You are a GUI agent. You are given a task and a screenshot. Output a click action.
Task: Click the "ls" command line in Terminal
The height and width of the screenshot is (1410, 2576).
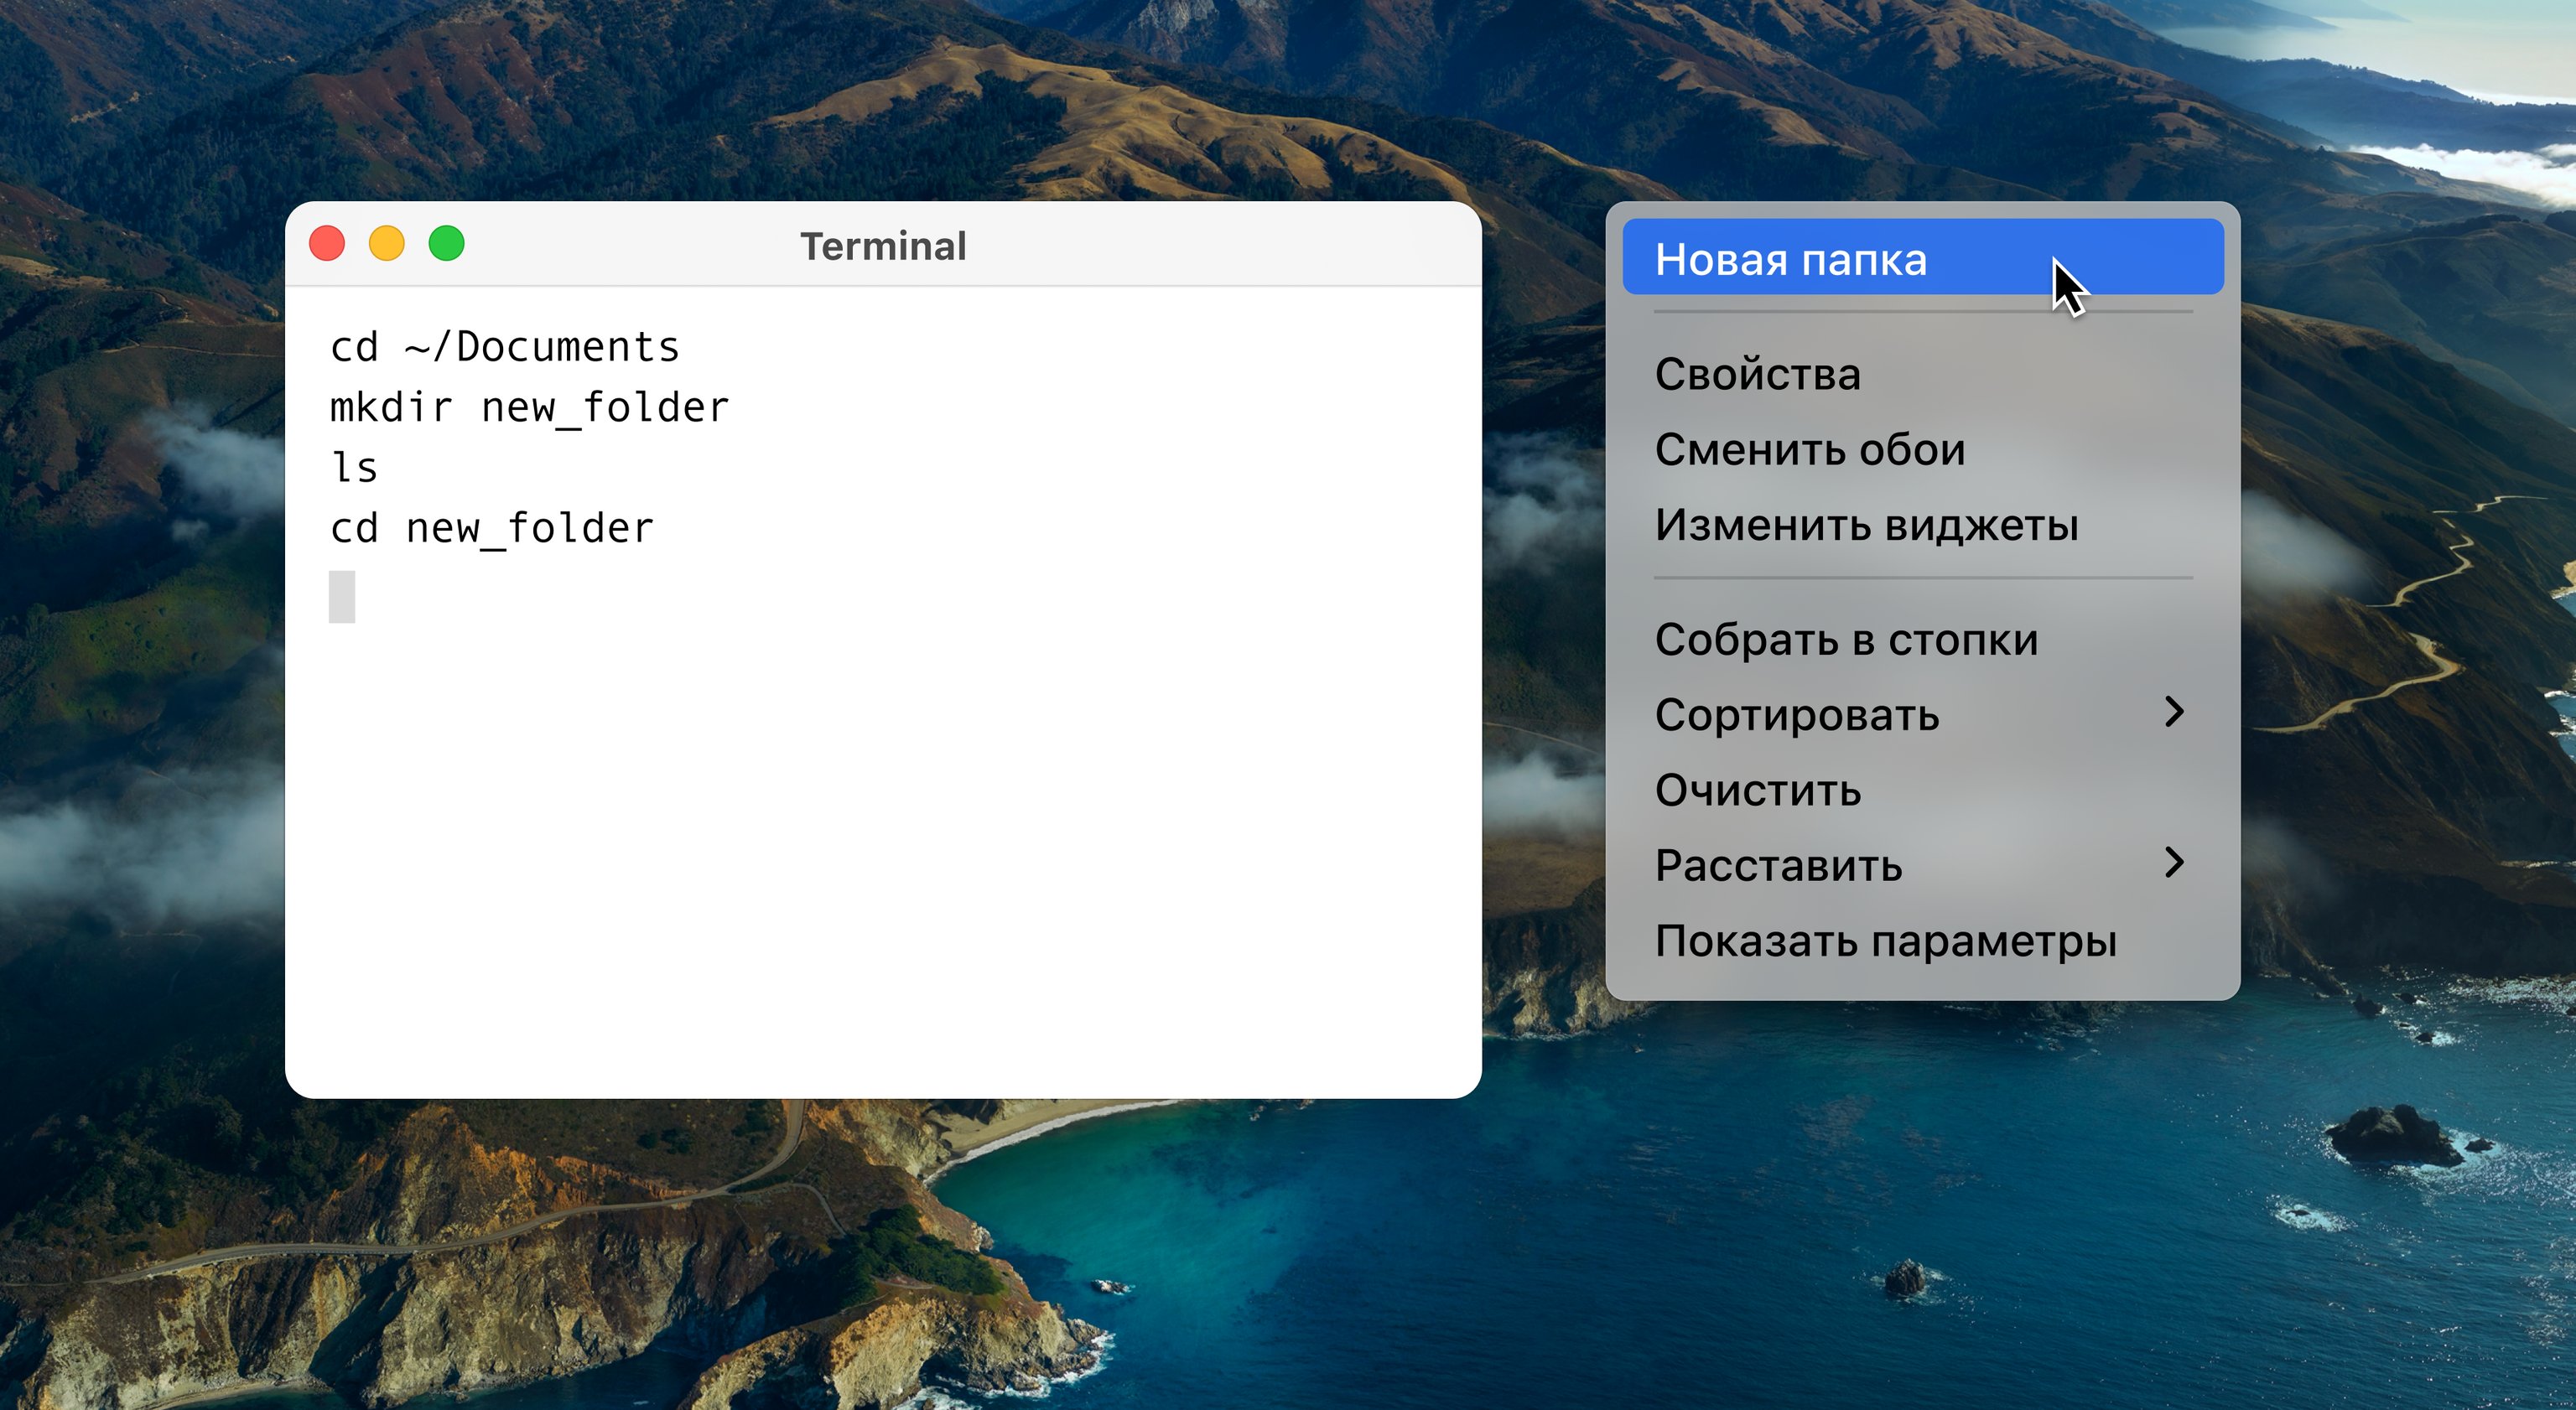pyautogui.click(x=354, y=467)
